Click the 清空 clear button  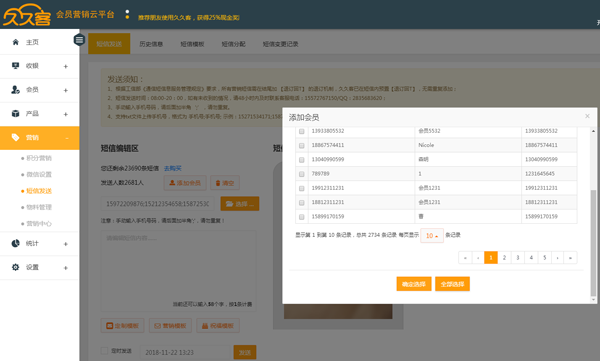(225, 183)
